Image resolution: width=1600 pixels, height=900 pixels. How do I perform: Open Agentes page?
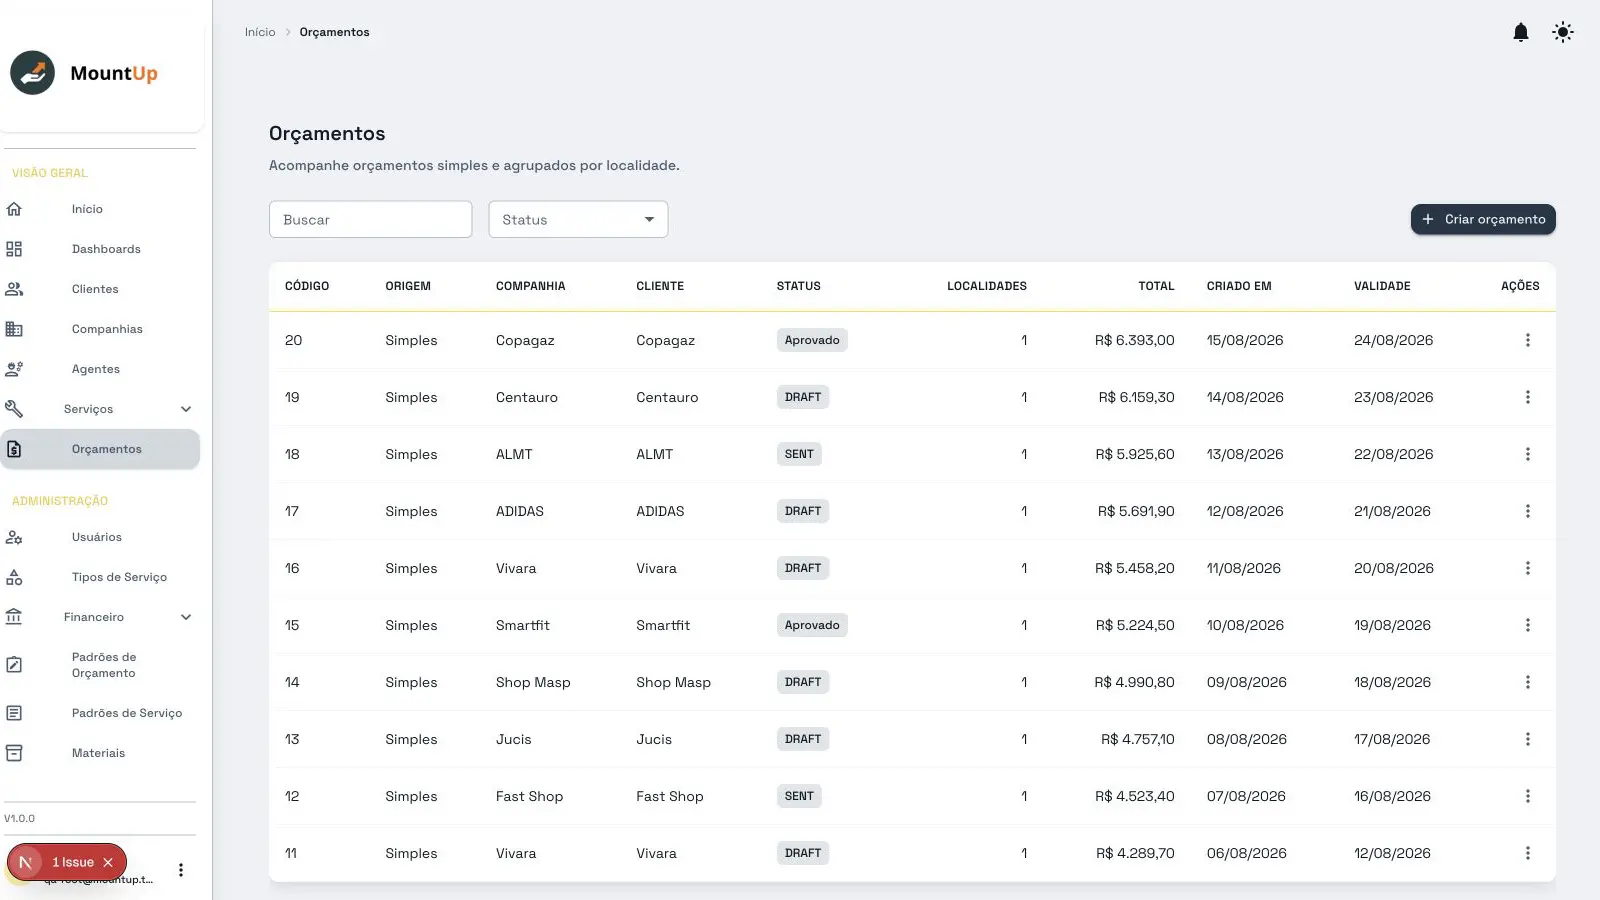pyautogui.click(x=96, y=369)
